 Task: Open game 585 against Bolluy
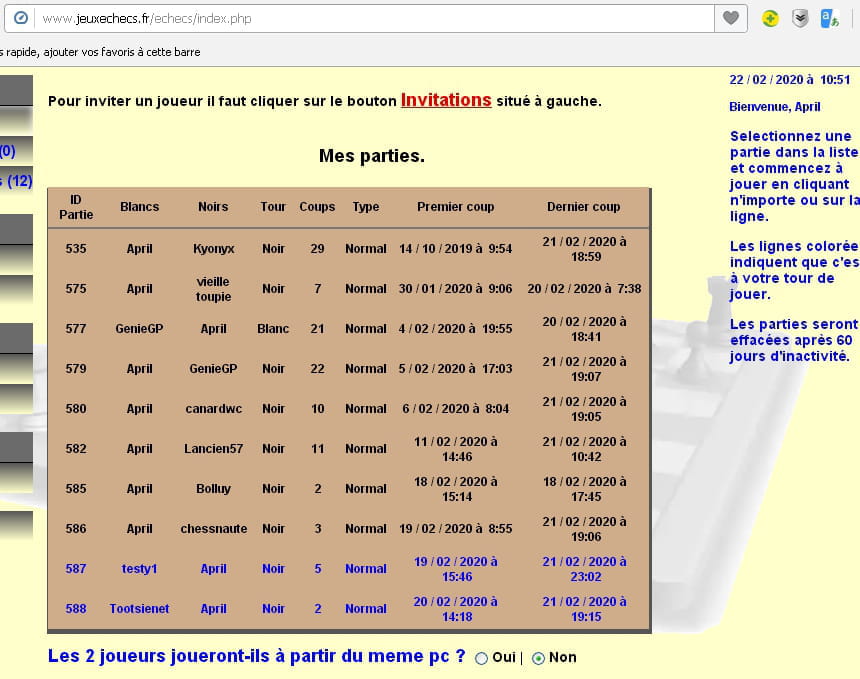pos(349,489)
